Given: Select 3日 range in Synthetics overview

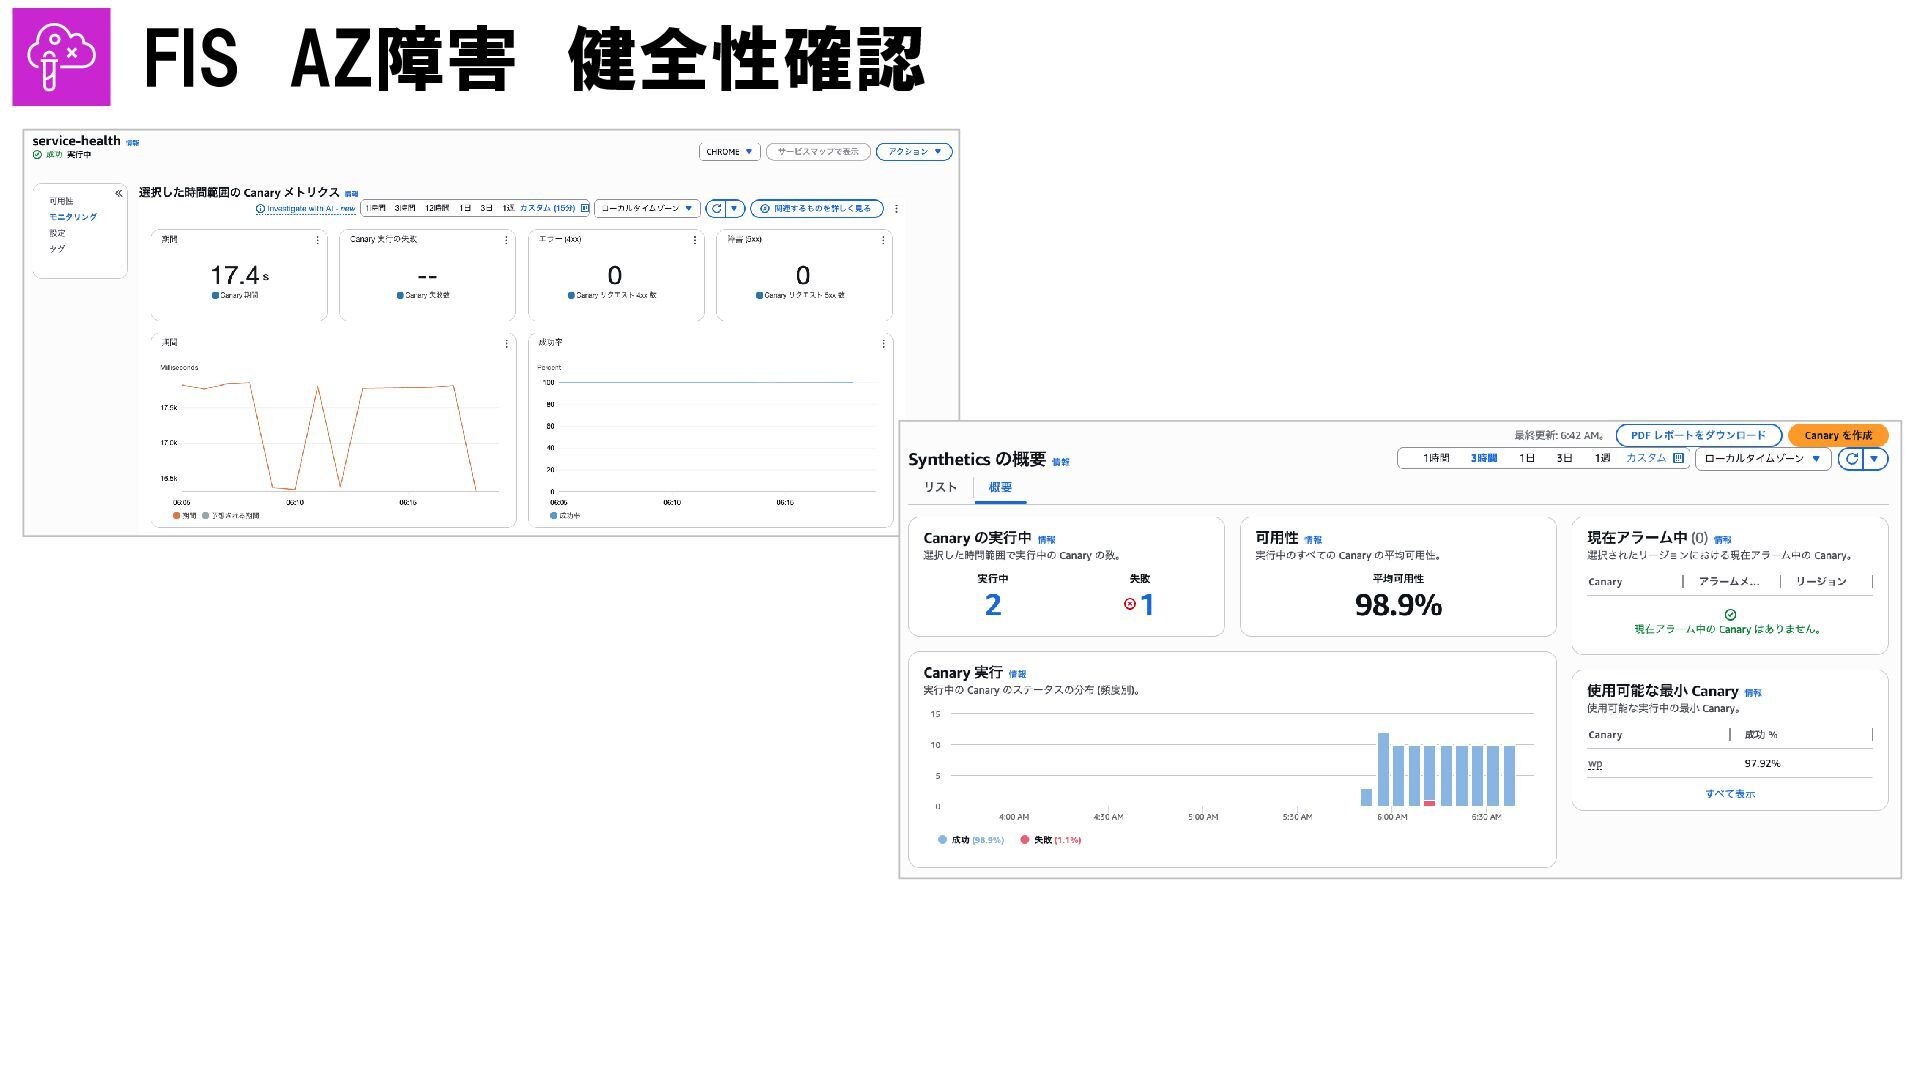Looking at the screenshot, I should 1565,458.
